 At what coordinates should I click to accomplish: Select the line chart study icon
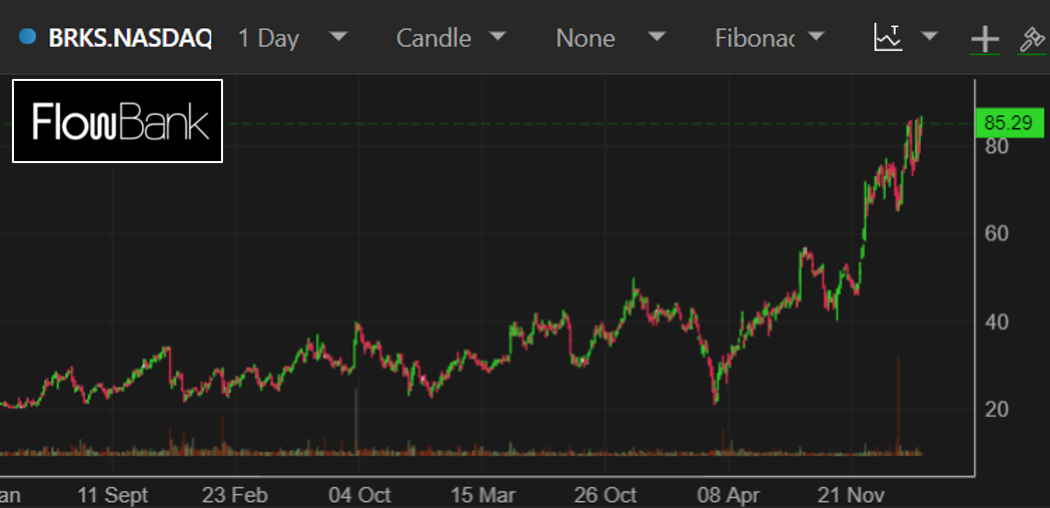point(888,38)
